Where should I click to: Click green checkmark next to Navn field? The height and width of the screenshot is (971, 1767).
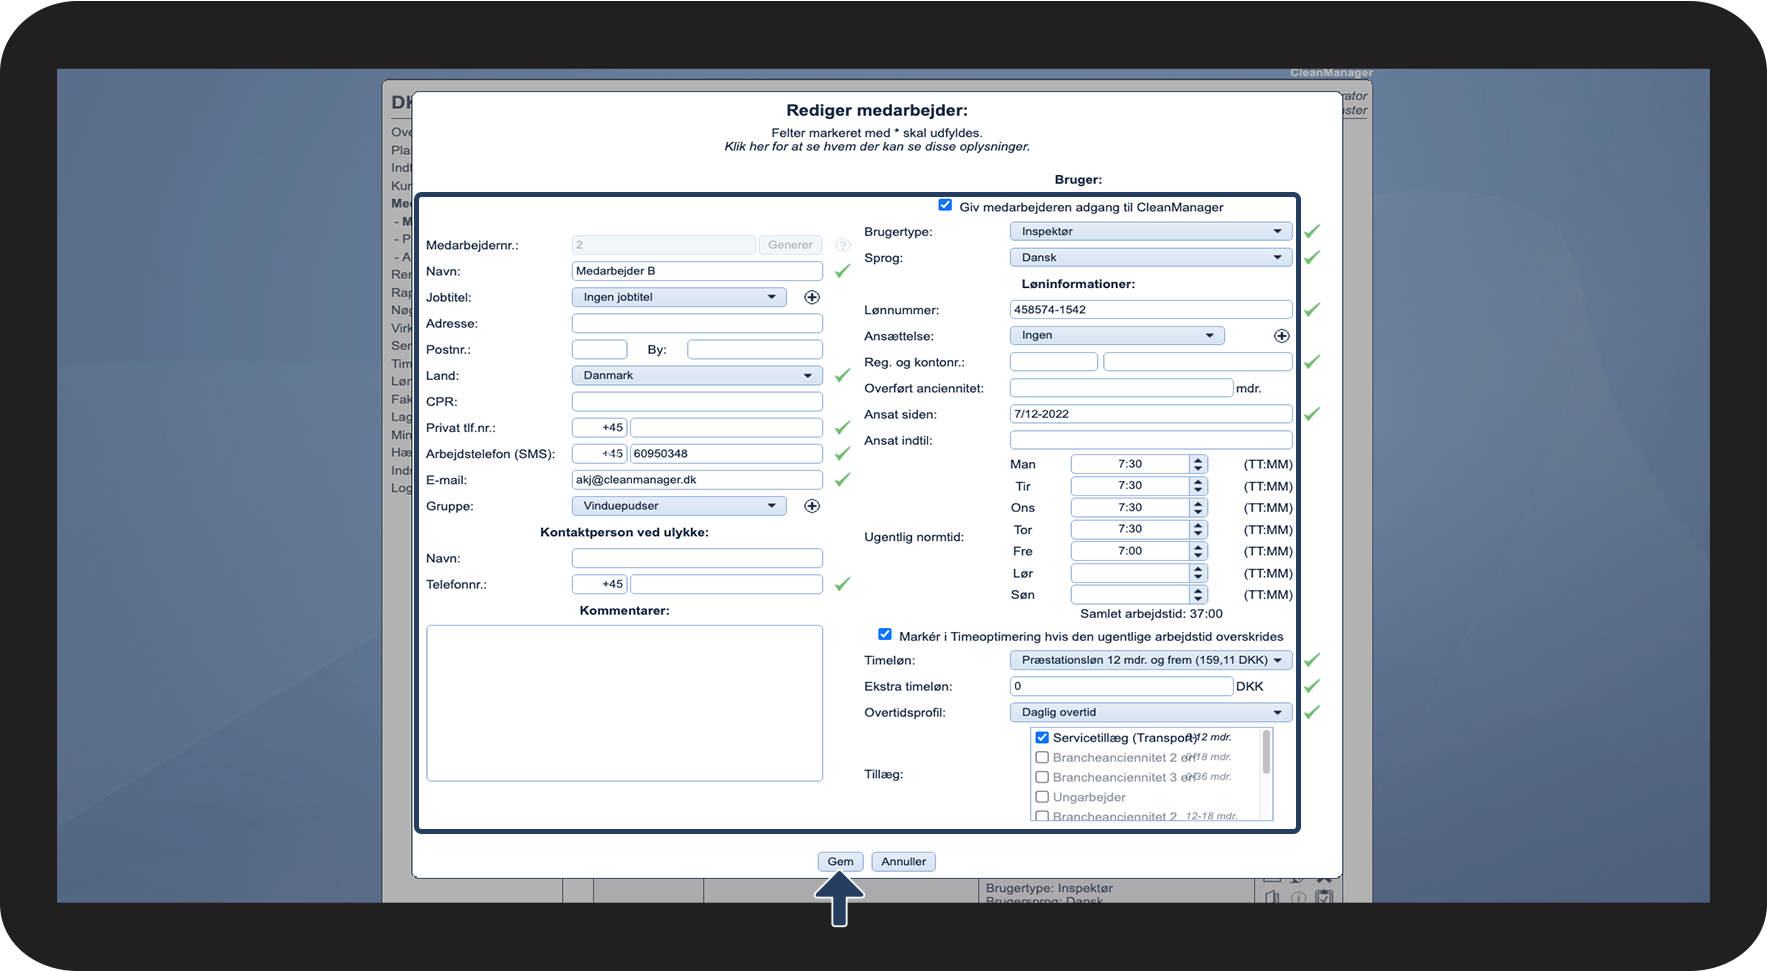tap(843, 271)
